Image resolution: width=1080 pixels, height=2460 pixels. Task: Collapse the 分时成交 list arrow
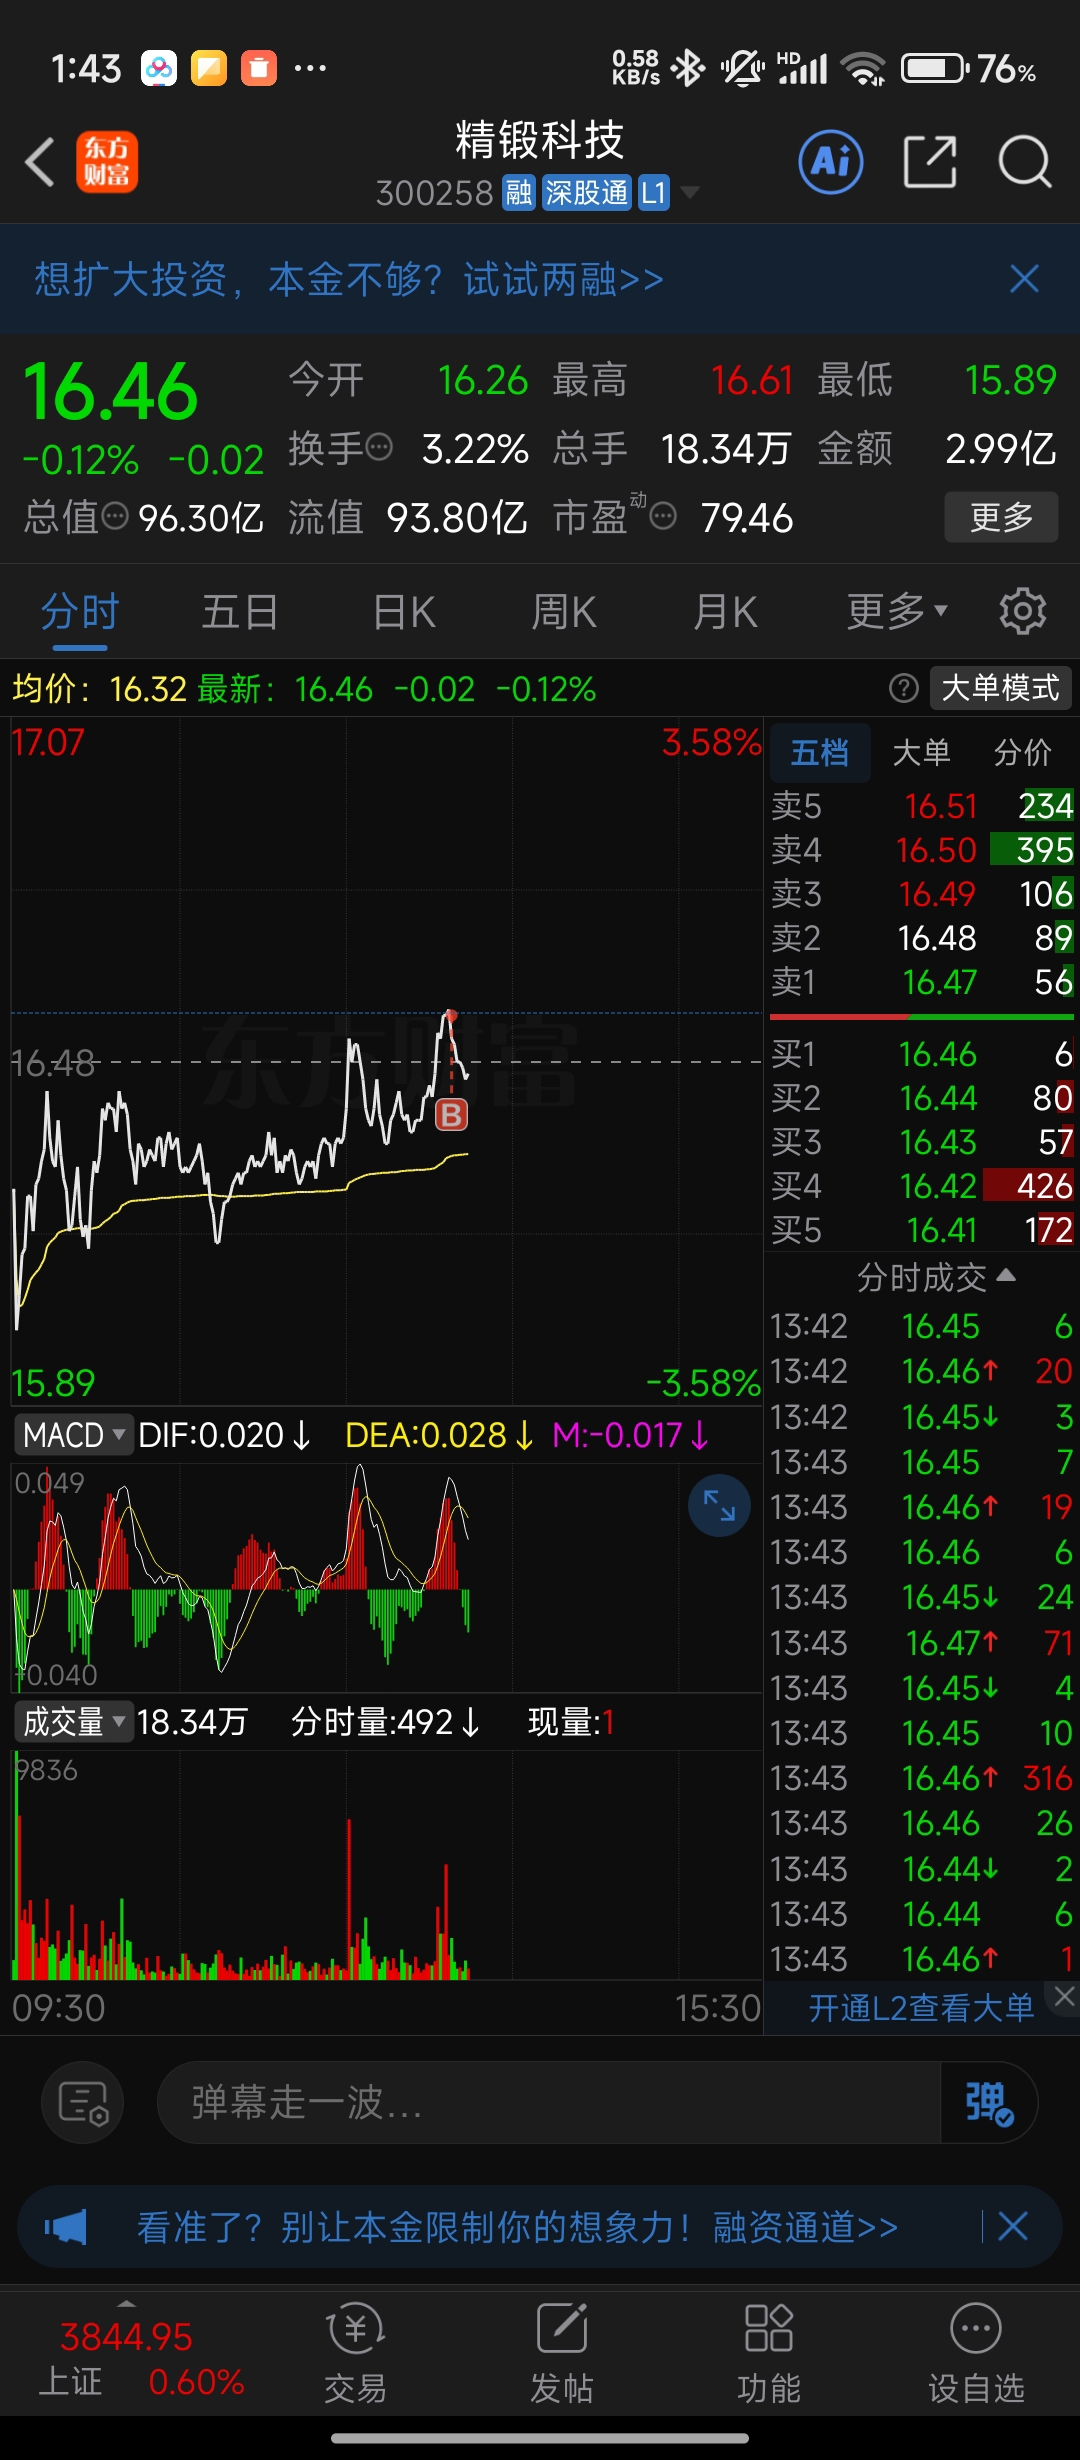[1006, 1275]
